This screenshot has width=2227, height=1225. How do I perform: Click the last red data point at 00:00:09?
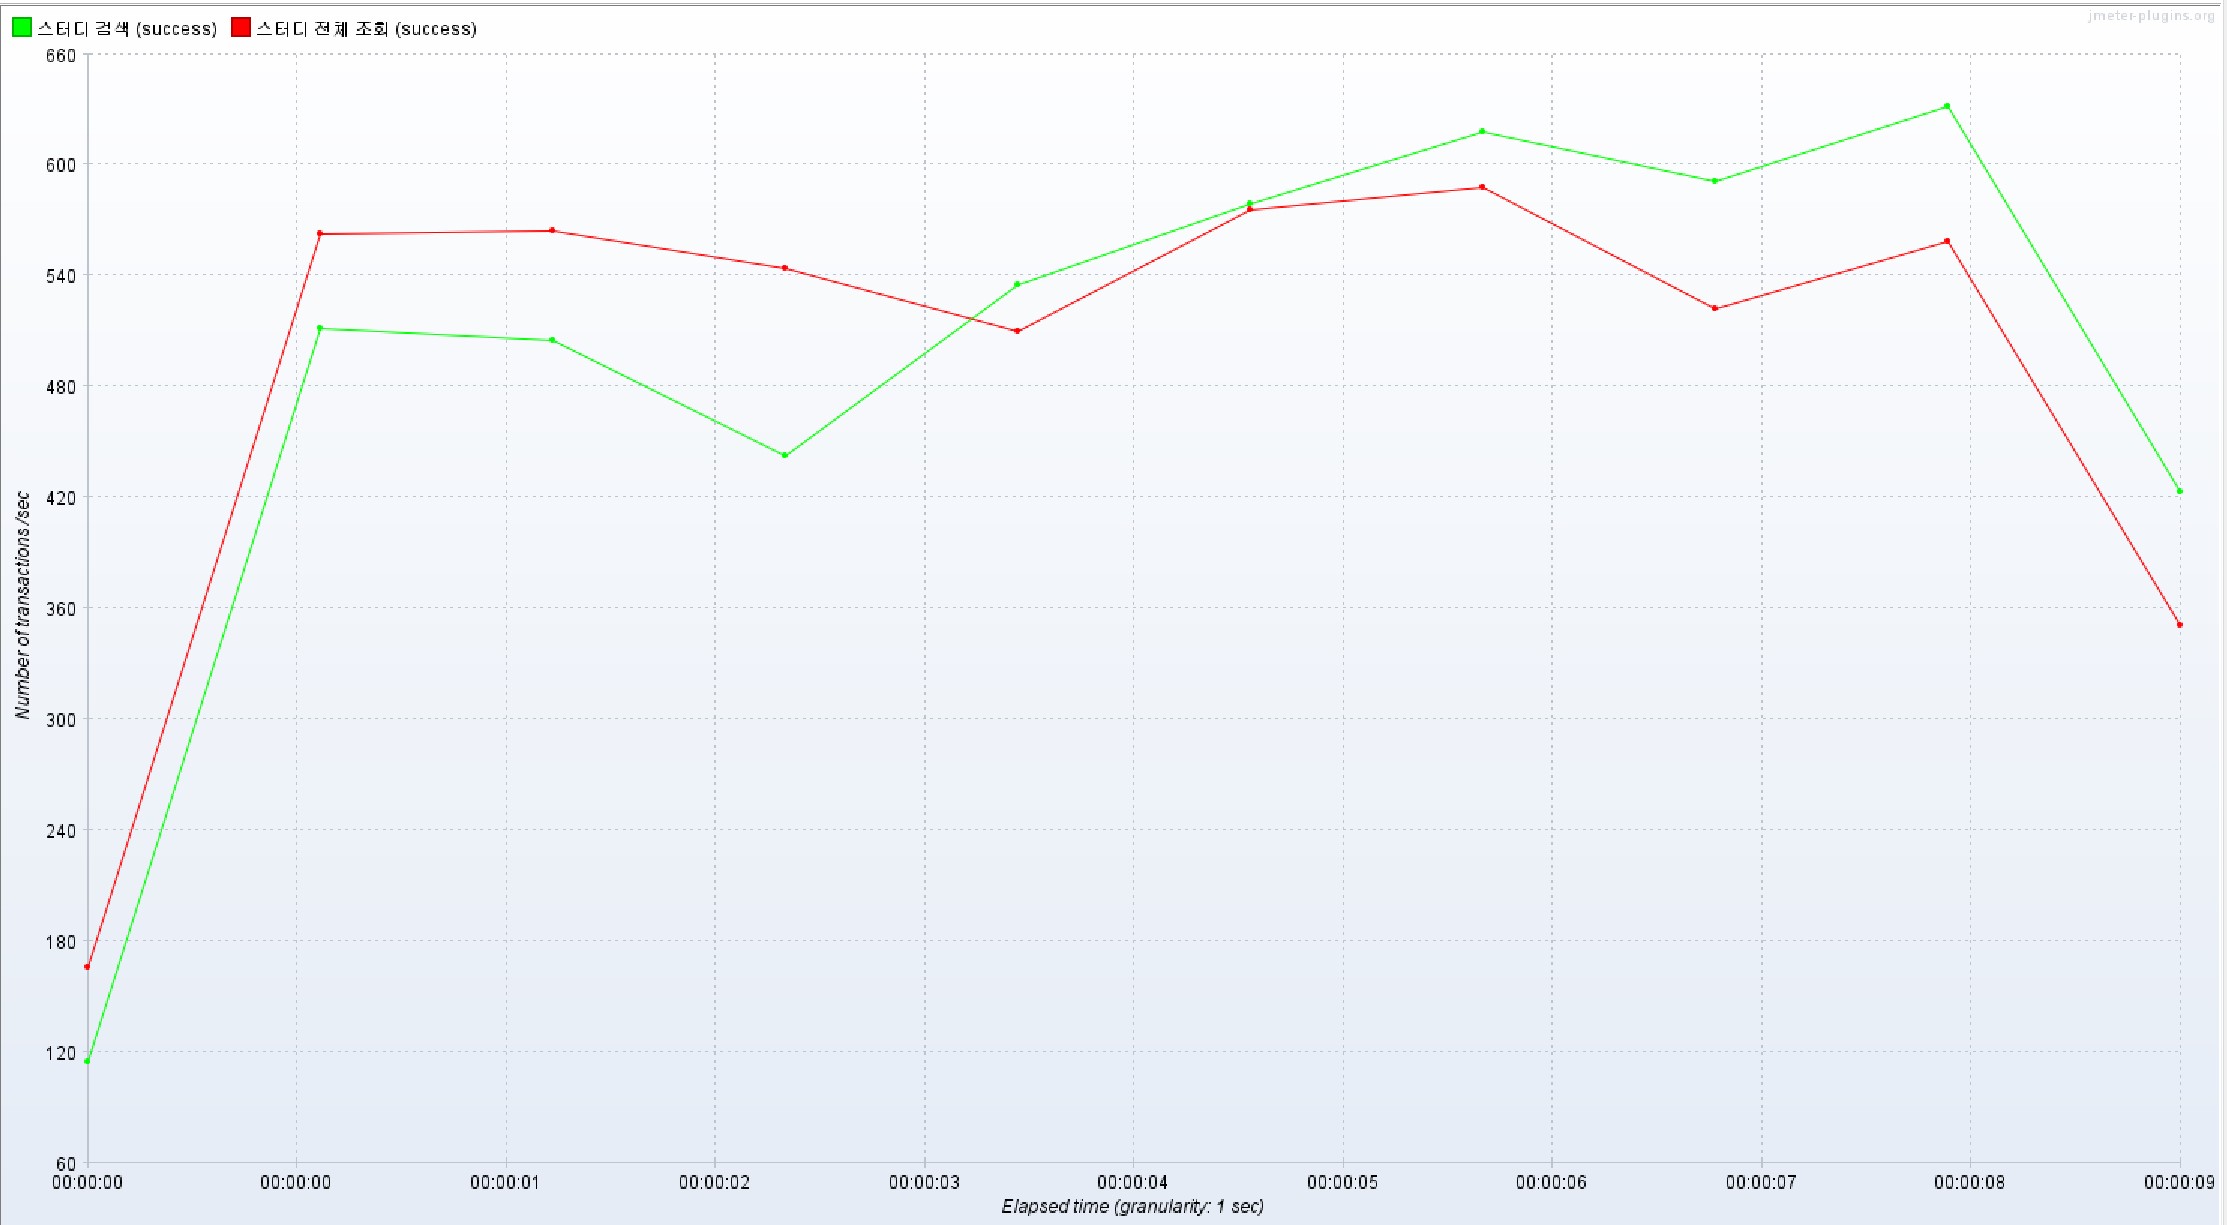(2180, 625)
